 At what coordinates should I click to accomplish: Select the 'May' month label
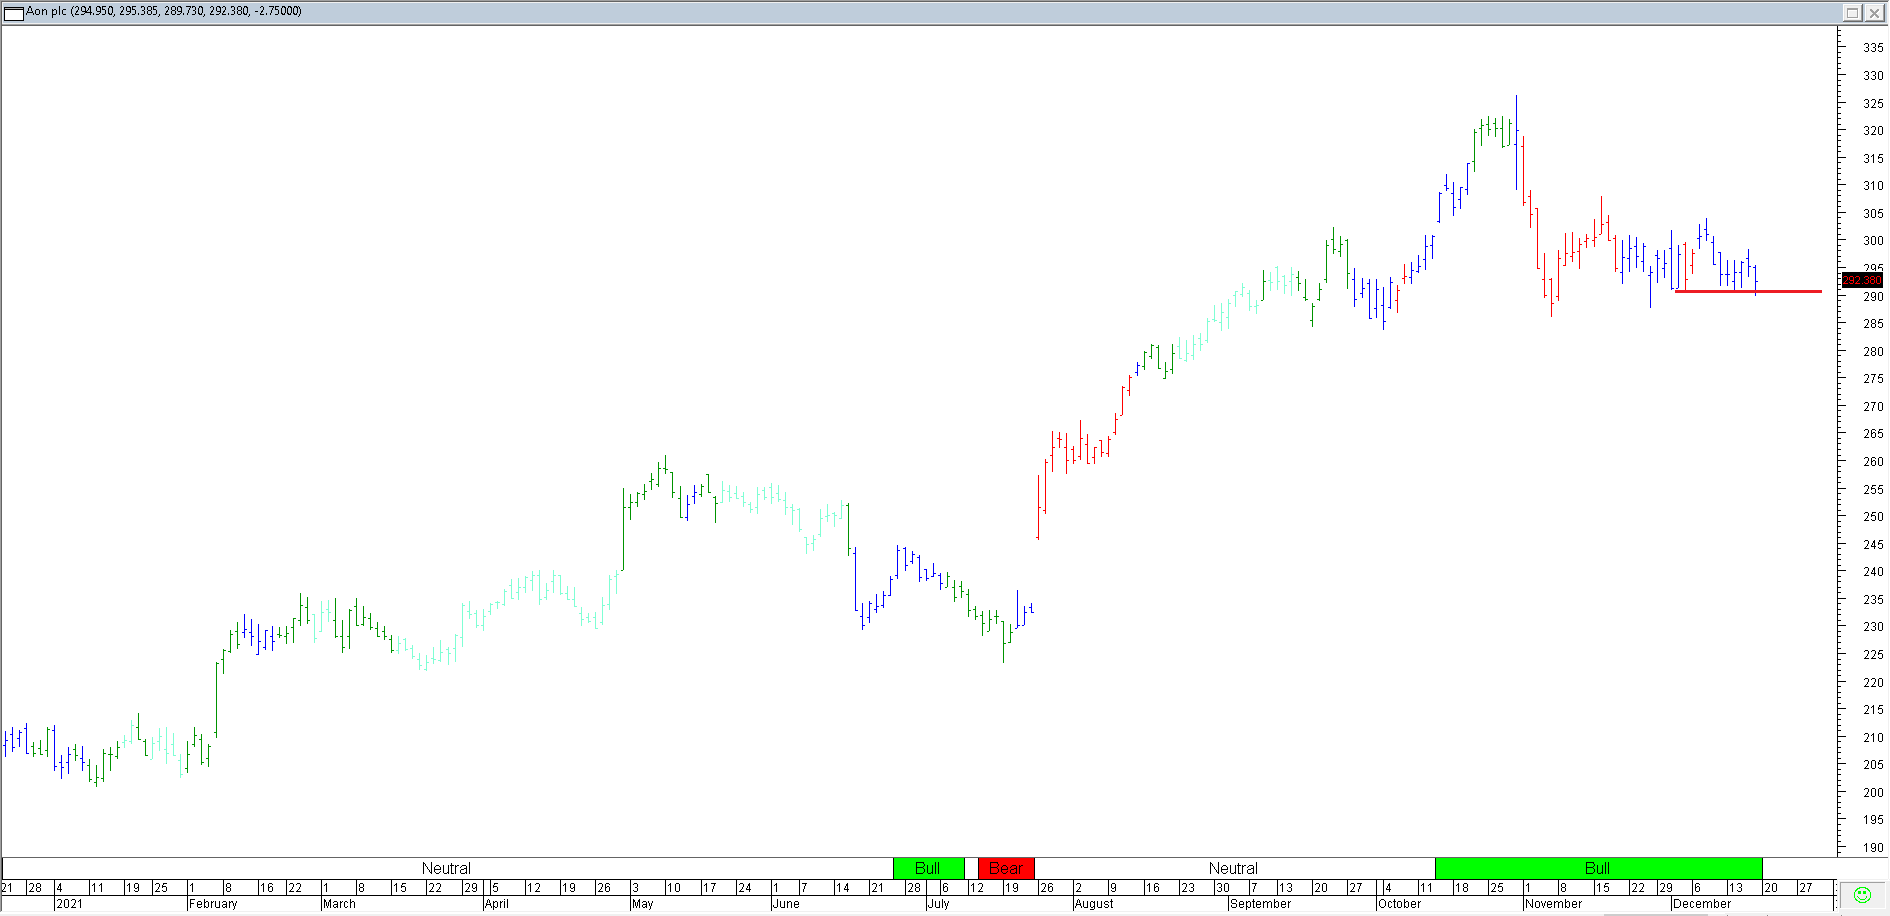click(643, 904)
